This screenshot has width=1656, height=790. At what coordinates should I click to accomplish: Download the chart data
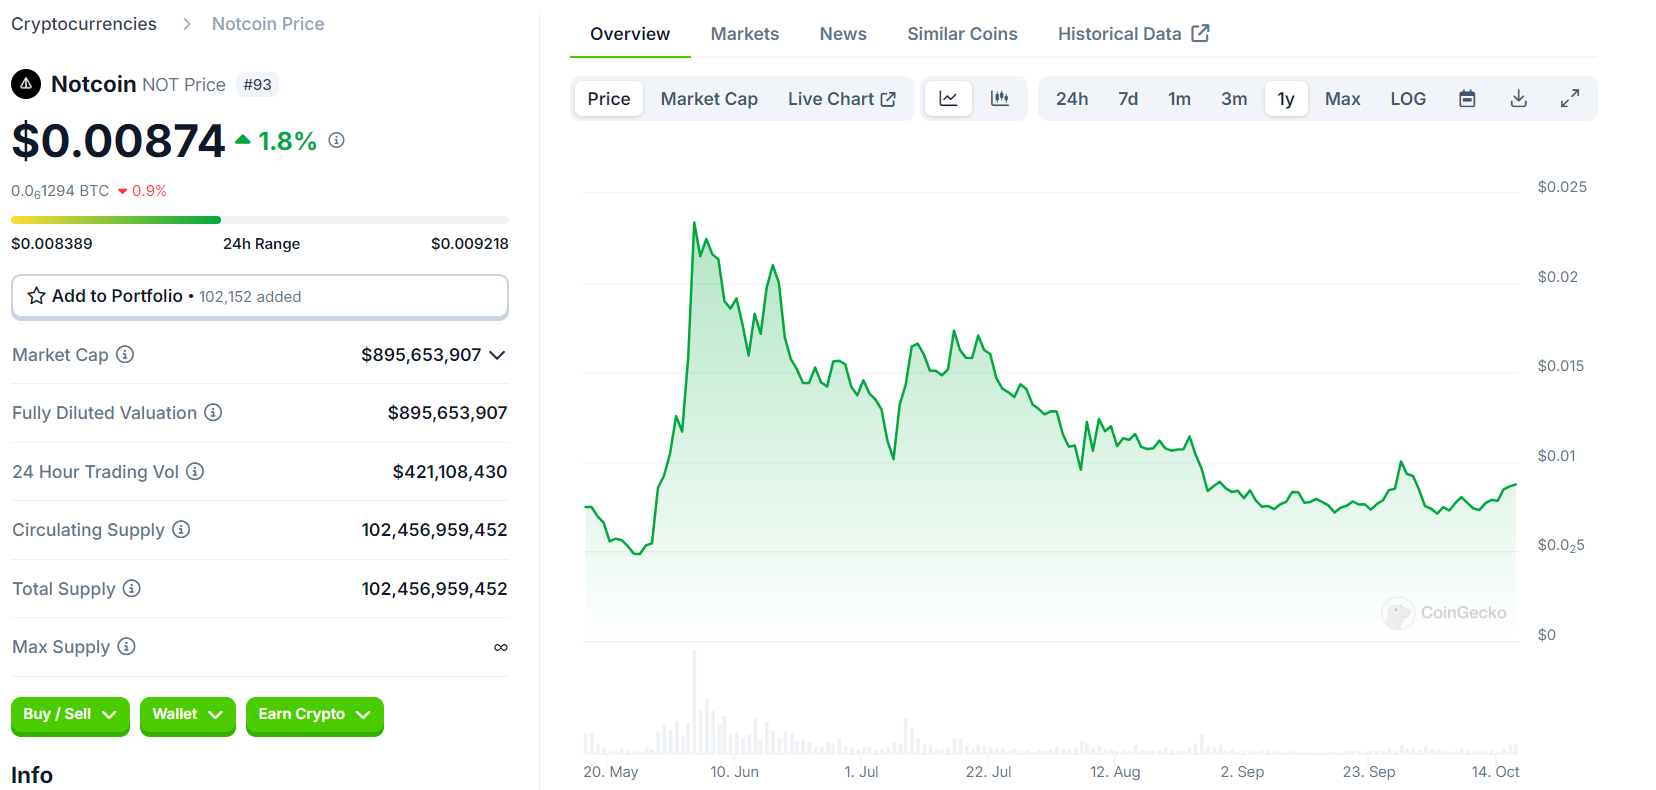[x=1518, y=98]
